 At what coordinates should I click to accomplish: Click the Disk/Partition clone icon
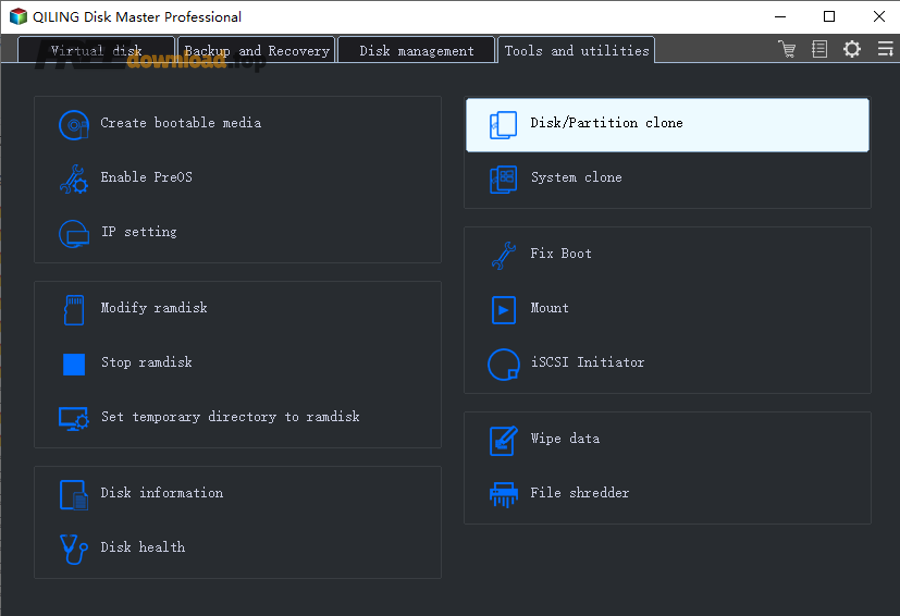[503, 125]
